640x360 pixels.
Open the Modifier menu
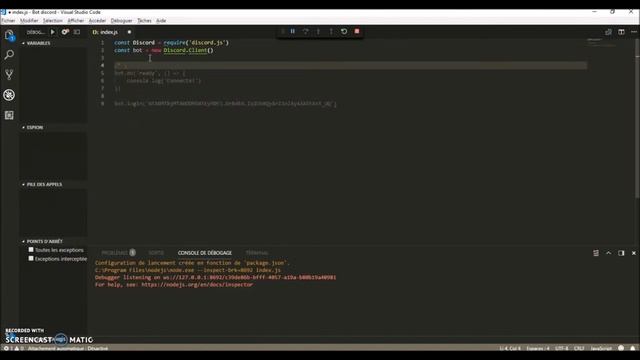point(29,20)
